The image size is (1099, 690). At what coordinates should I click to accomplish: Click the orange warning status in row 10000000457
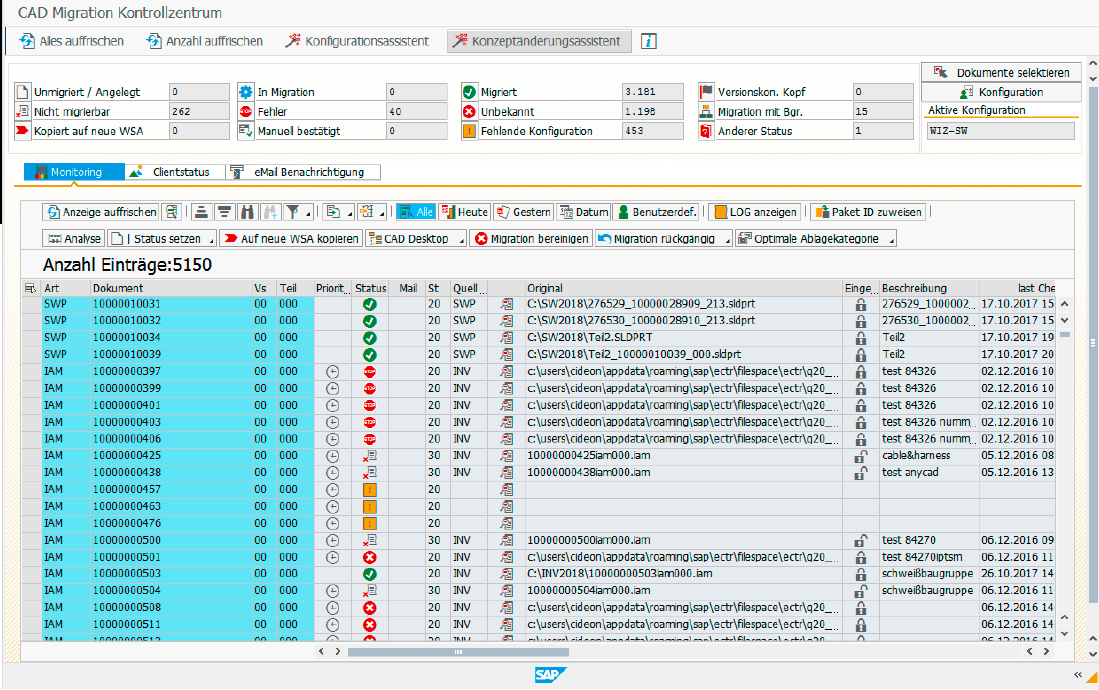[x=370, y=489]
